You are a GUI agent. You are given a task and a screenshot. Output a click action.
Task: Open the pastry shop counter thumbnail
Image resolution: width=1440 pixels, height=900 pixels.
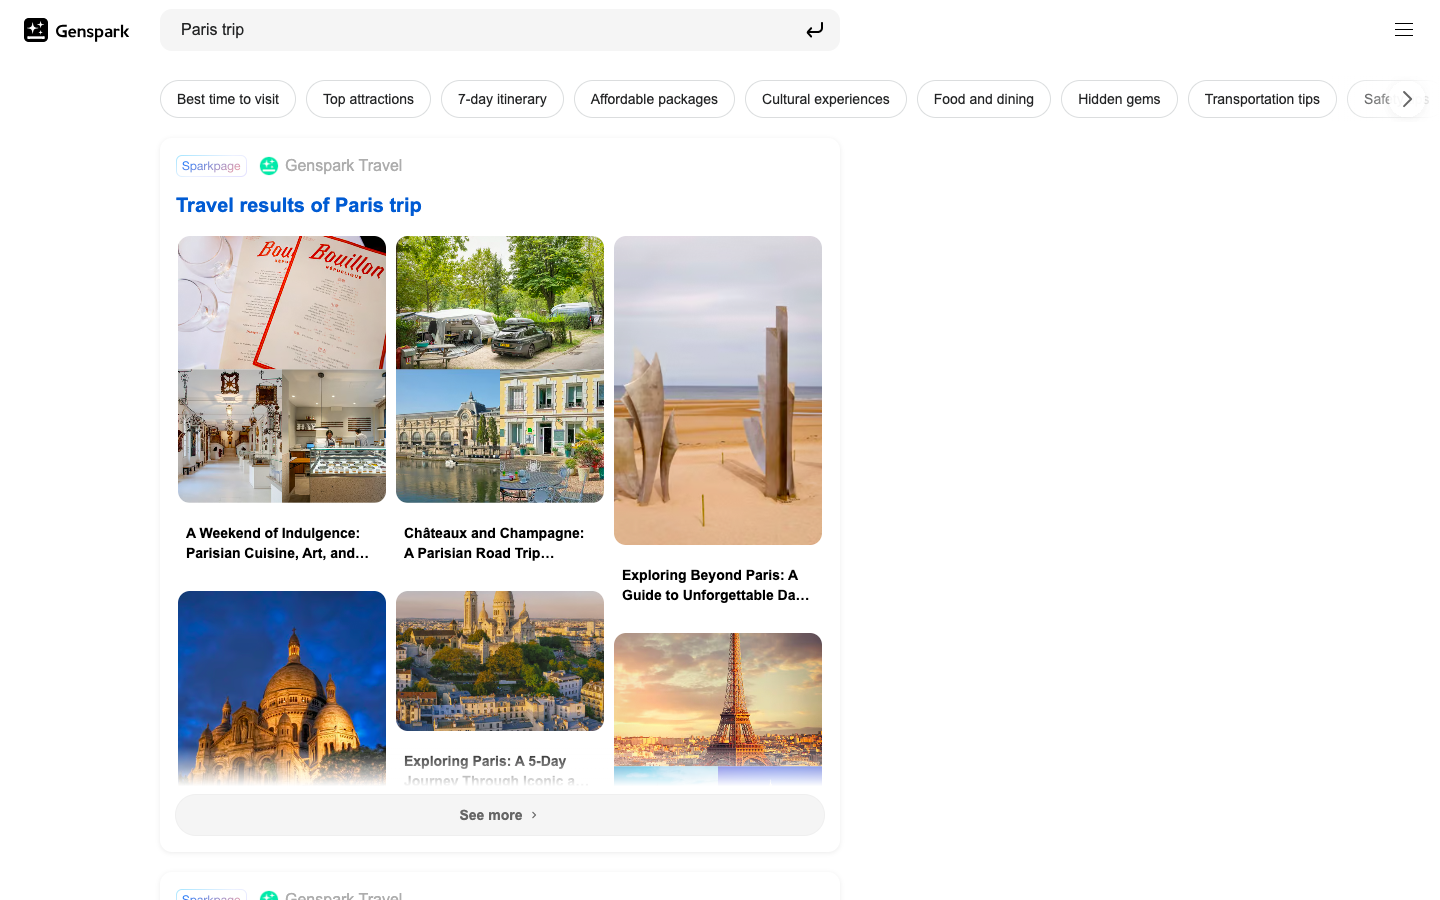pos(334,436)
